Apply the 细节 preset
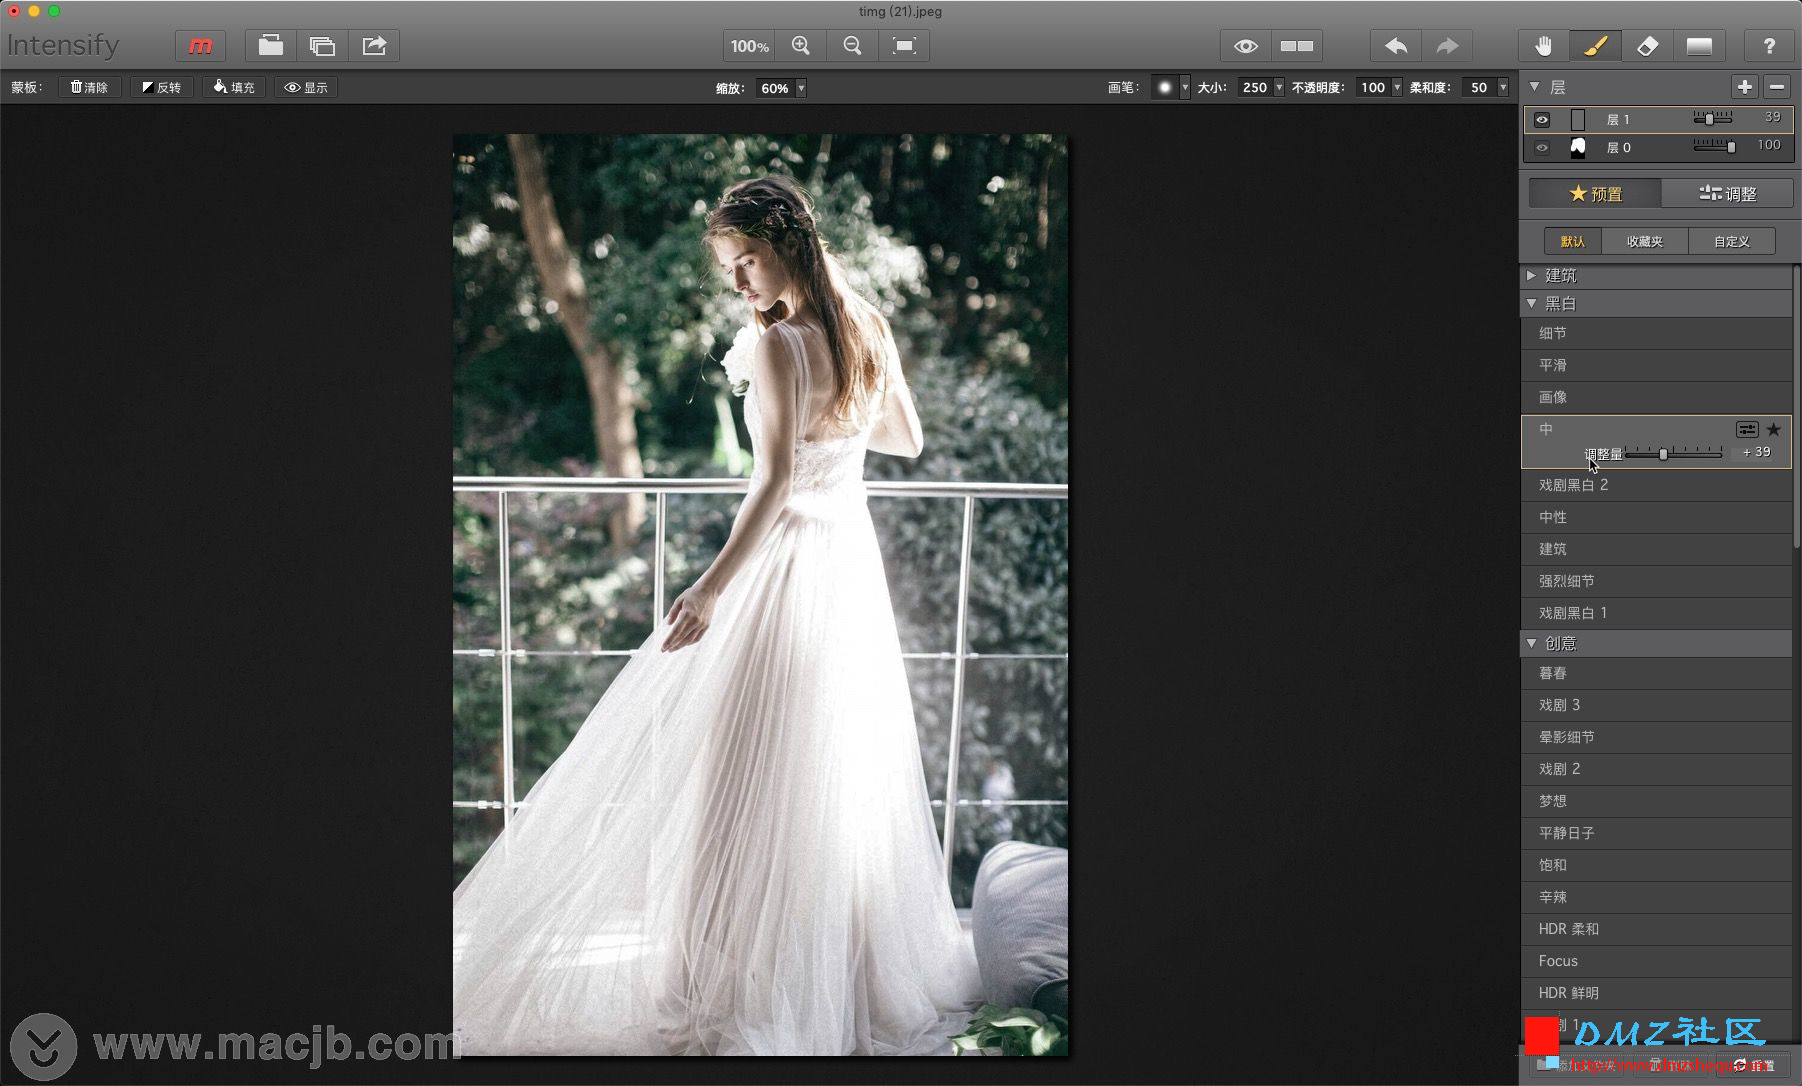 (x=1656, y=333)
